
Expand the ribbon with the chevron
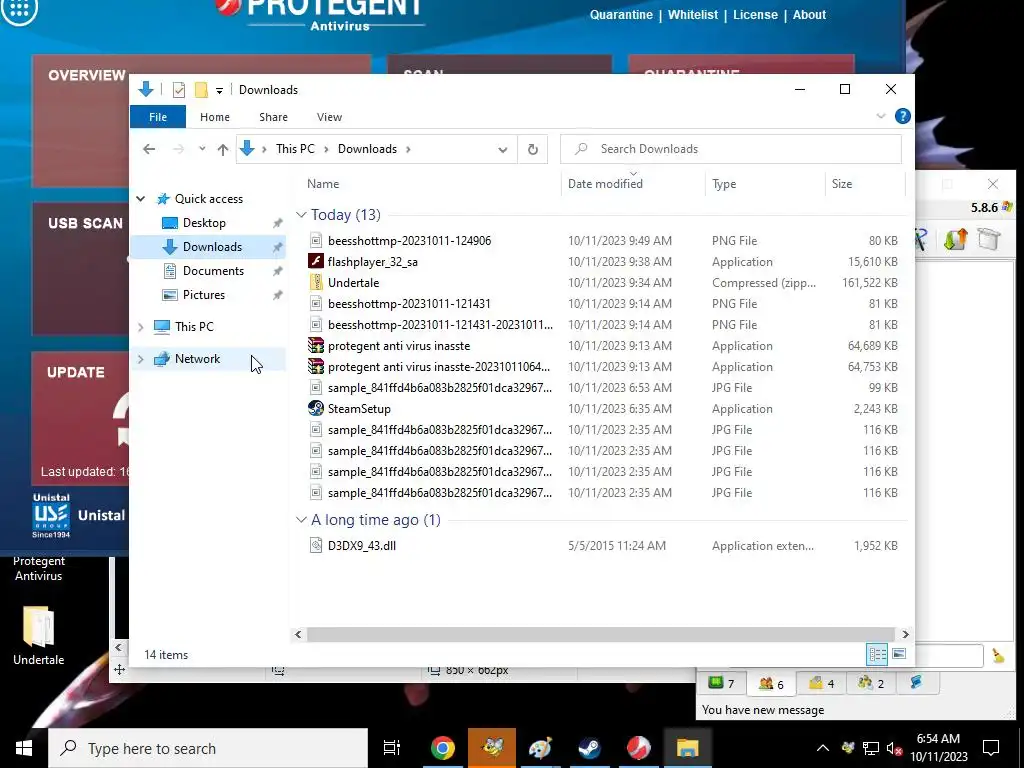click(881, 116)
